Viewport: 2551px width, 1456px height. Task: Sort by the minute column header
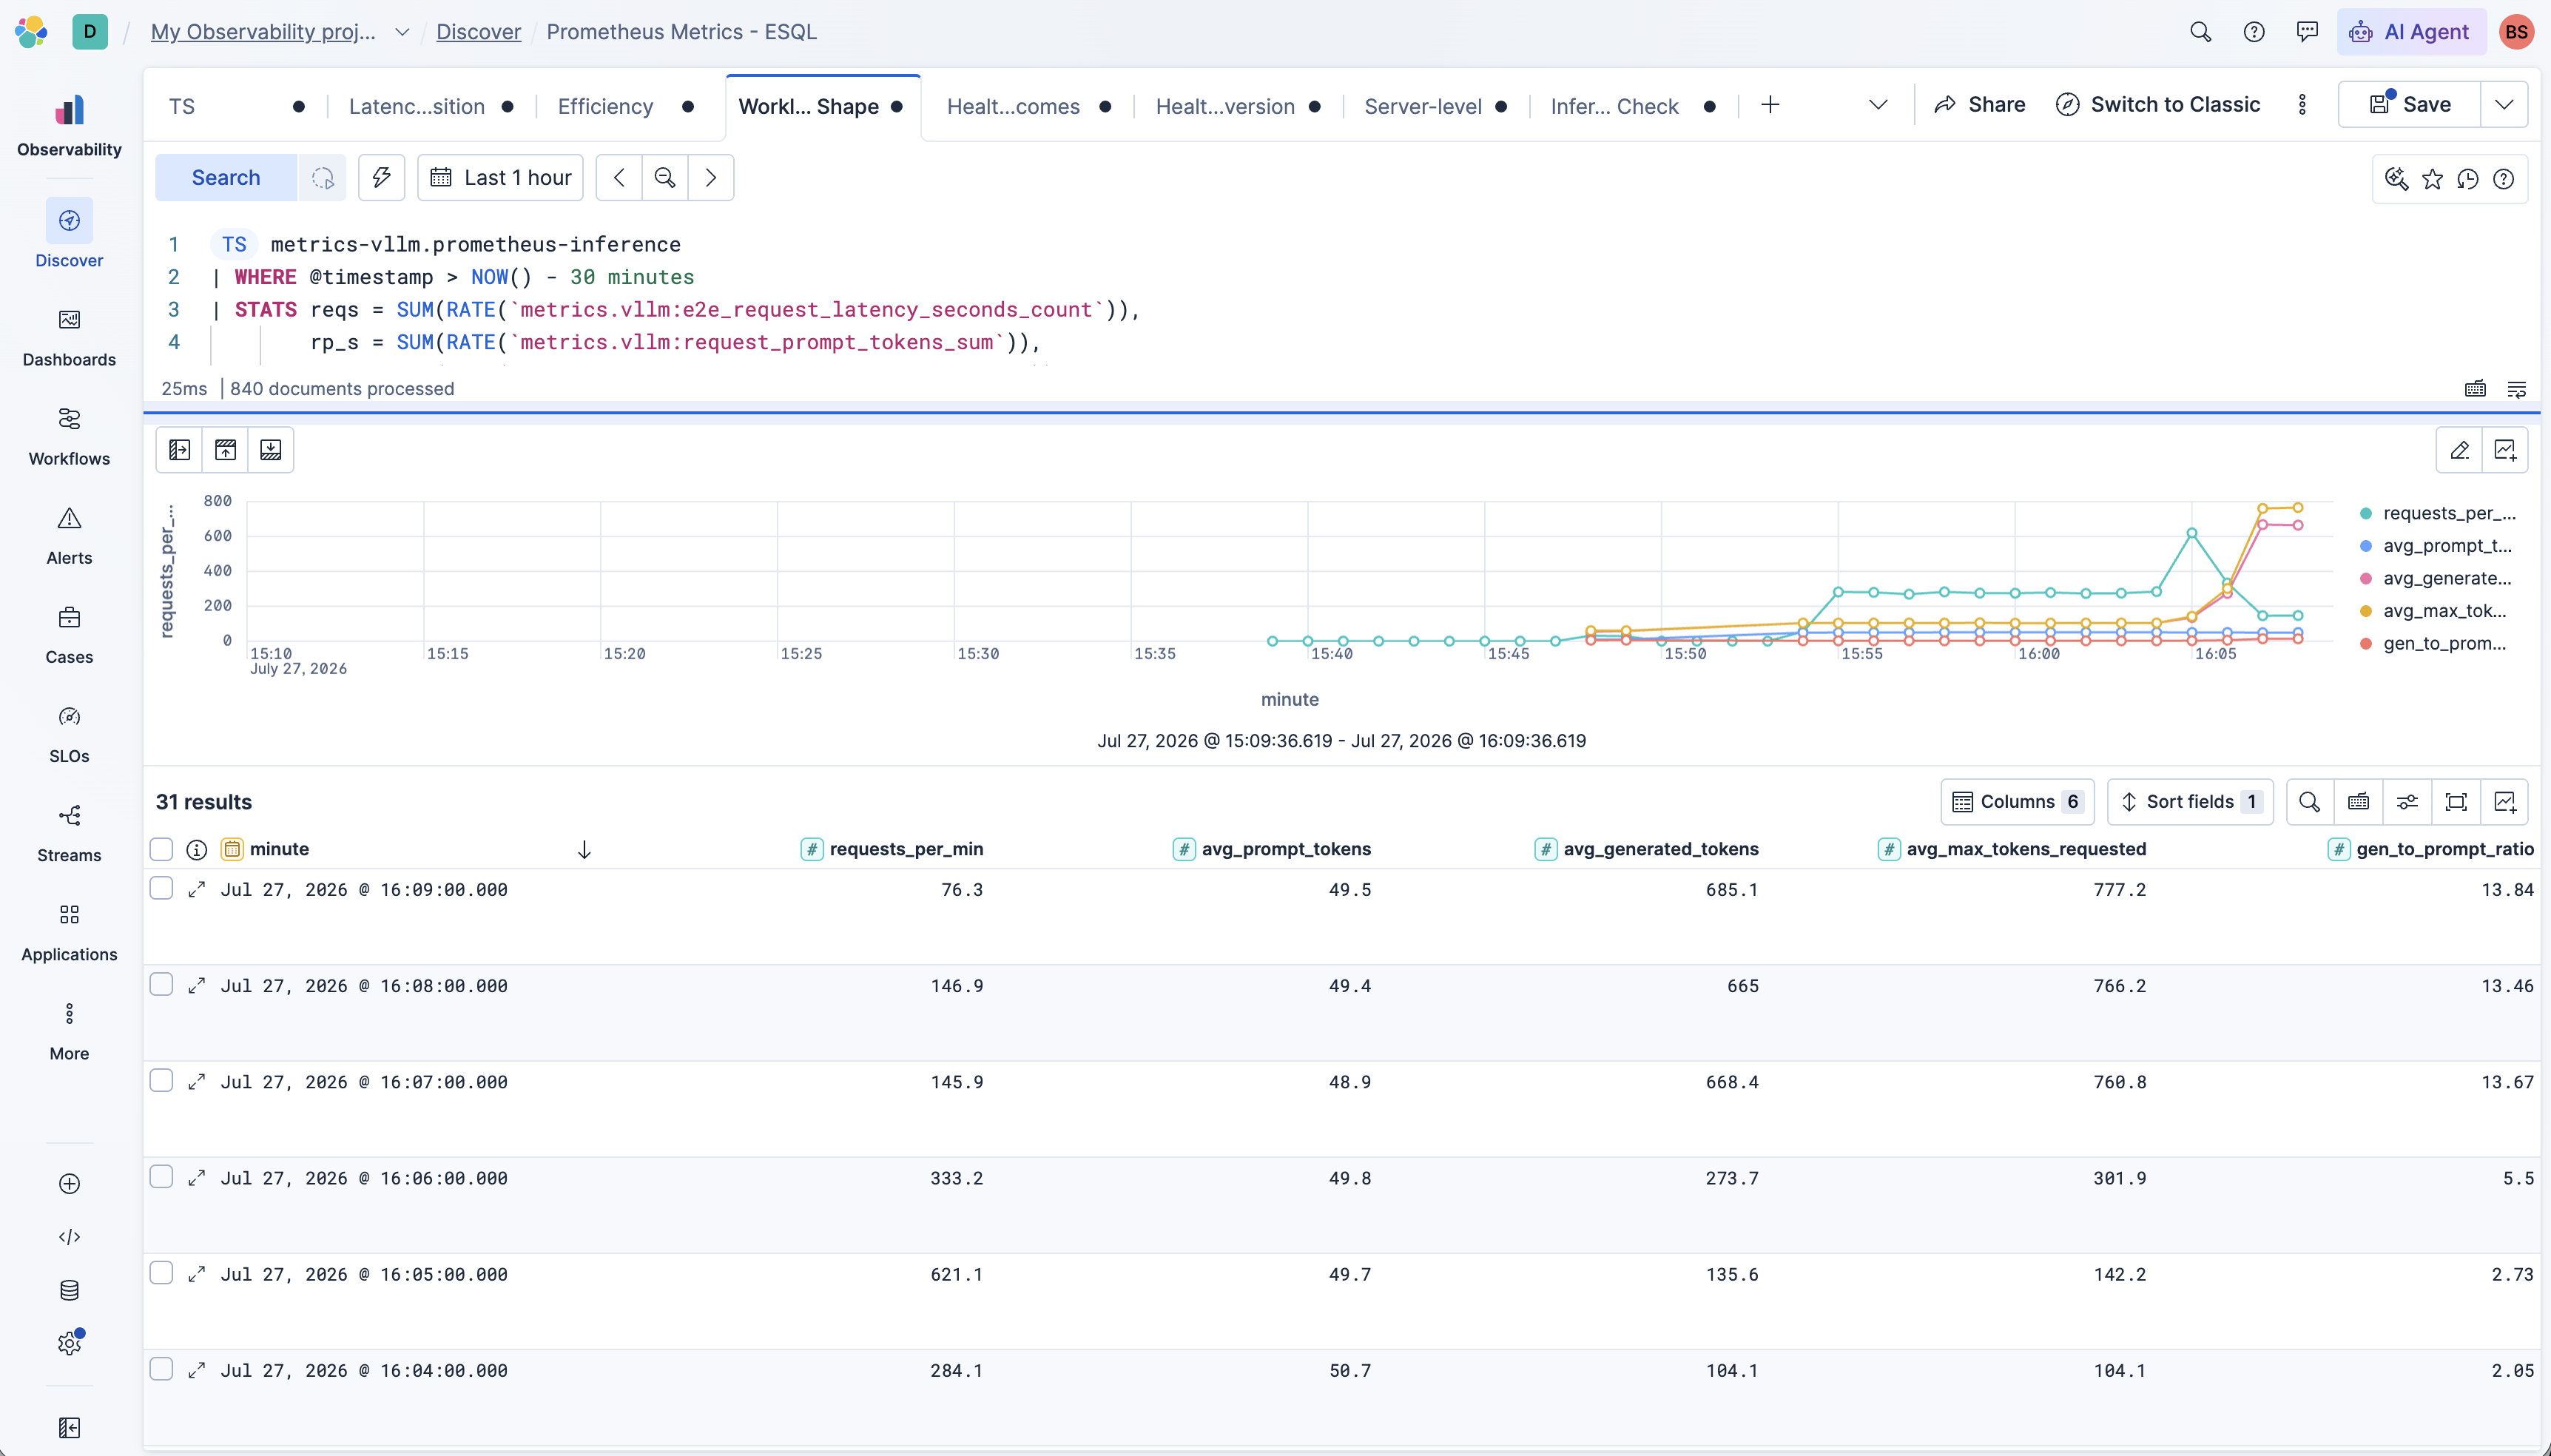[279, 849]
